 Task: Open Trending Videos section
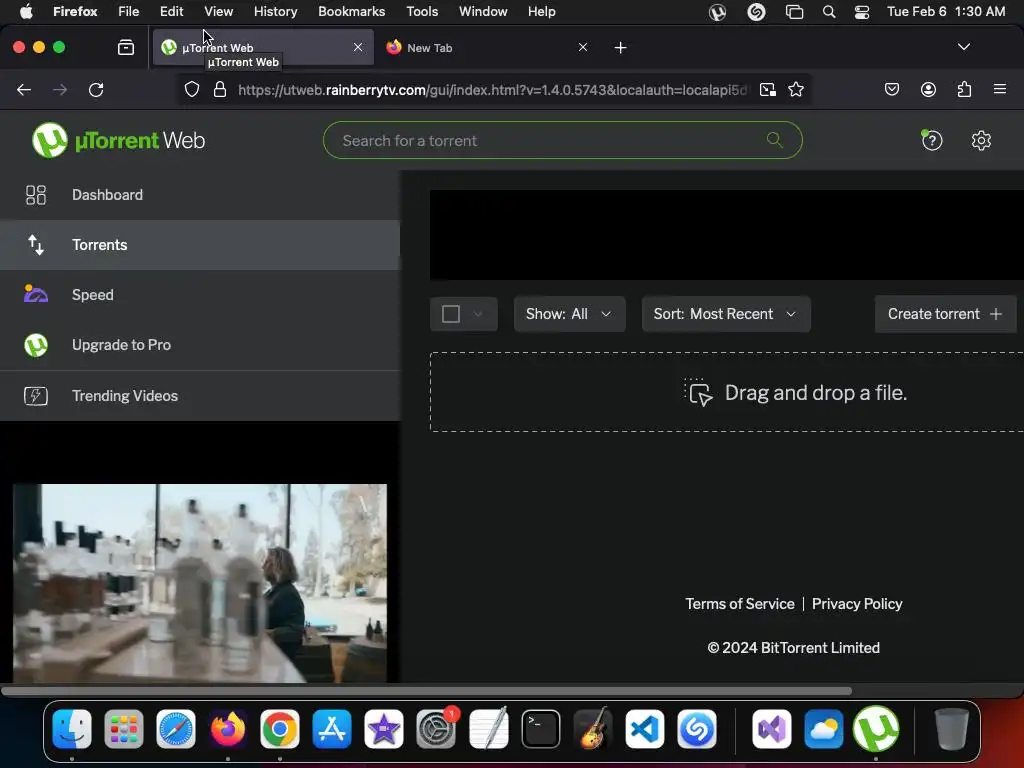[200, 396]
